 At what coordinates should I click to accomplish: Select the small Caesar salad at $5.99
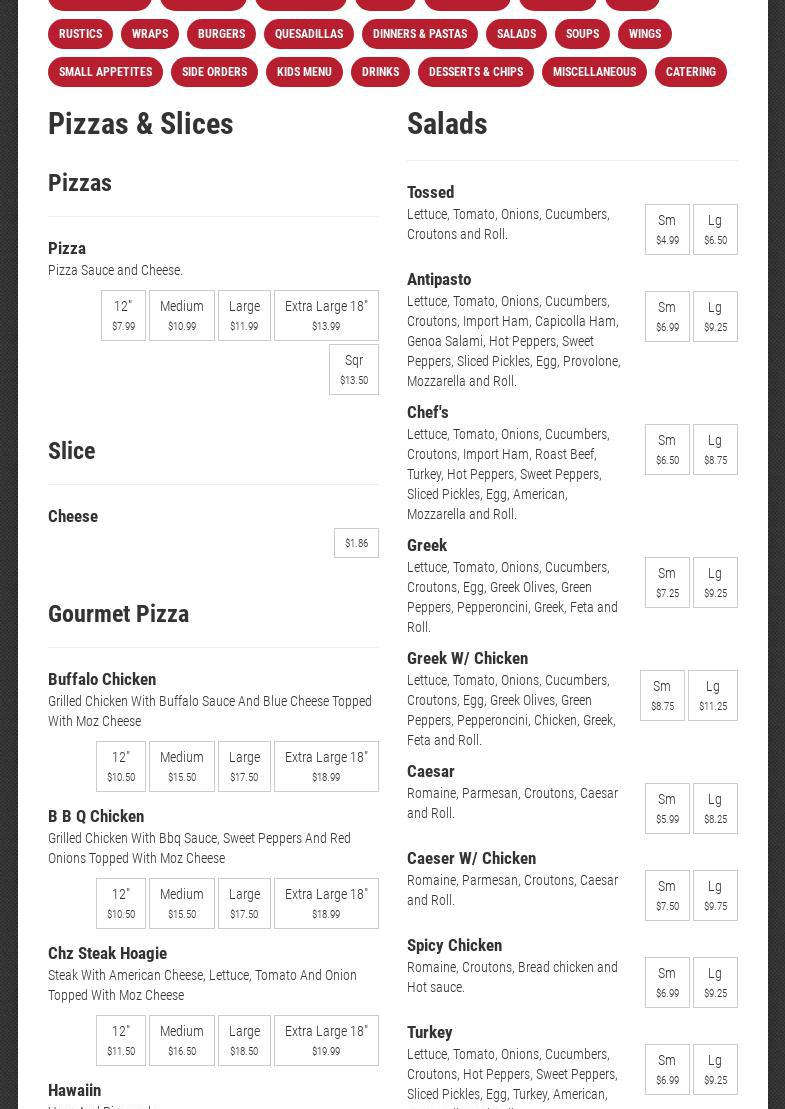667,808
